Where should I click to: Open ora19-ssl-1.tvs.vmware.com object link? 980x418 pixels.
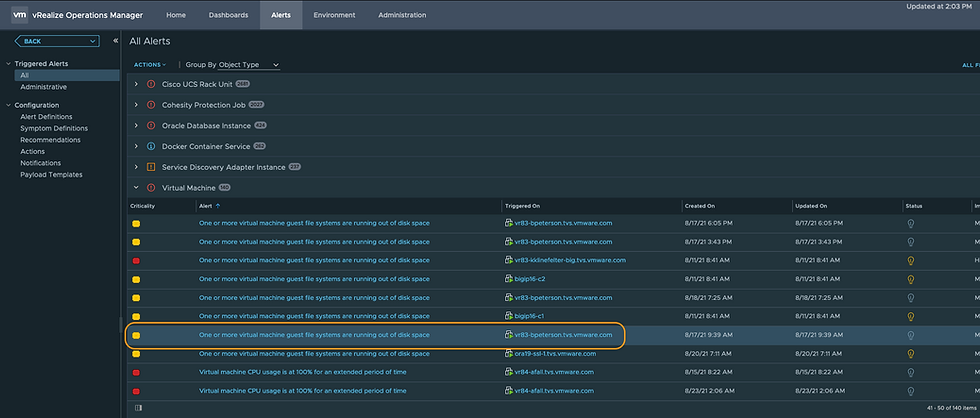click(555, 354)
